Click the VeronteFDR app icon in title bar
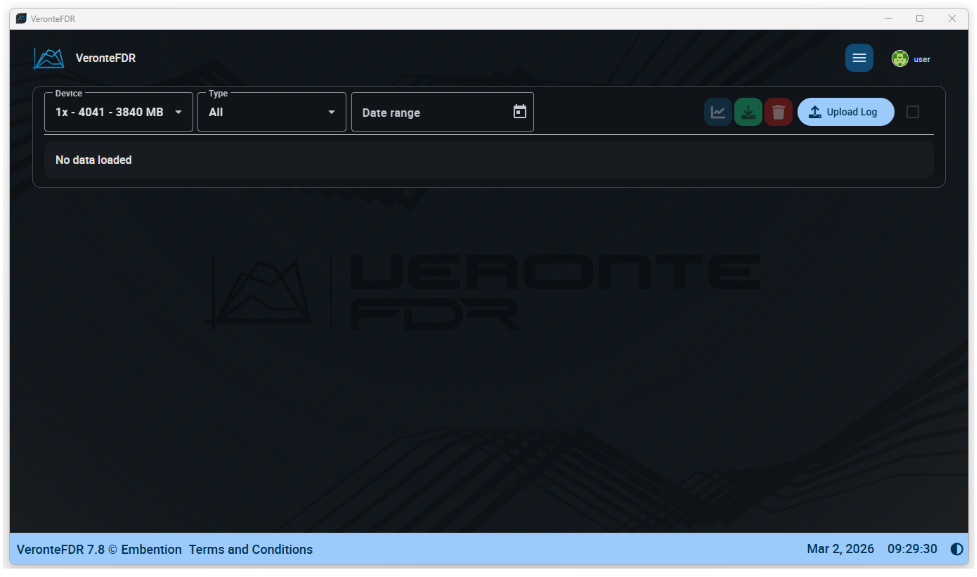 tap(21, 18)
